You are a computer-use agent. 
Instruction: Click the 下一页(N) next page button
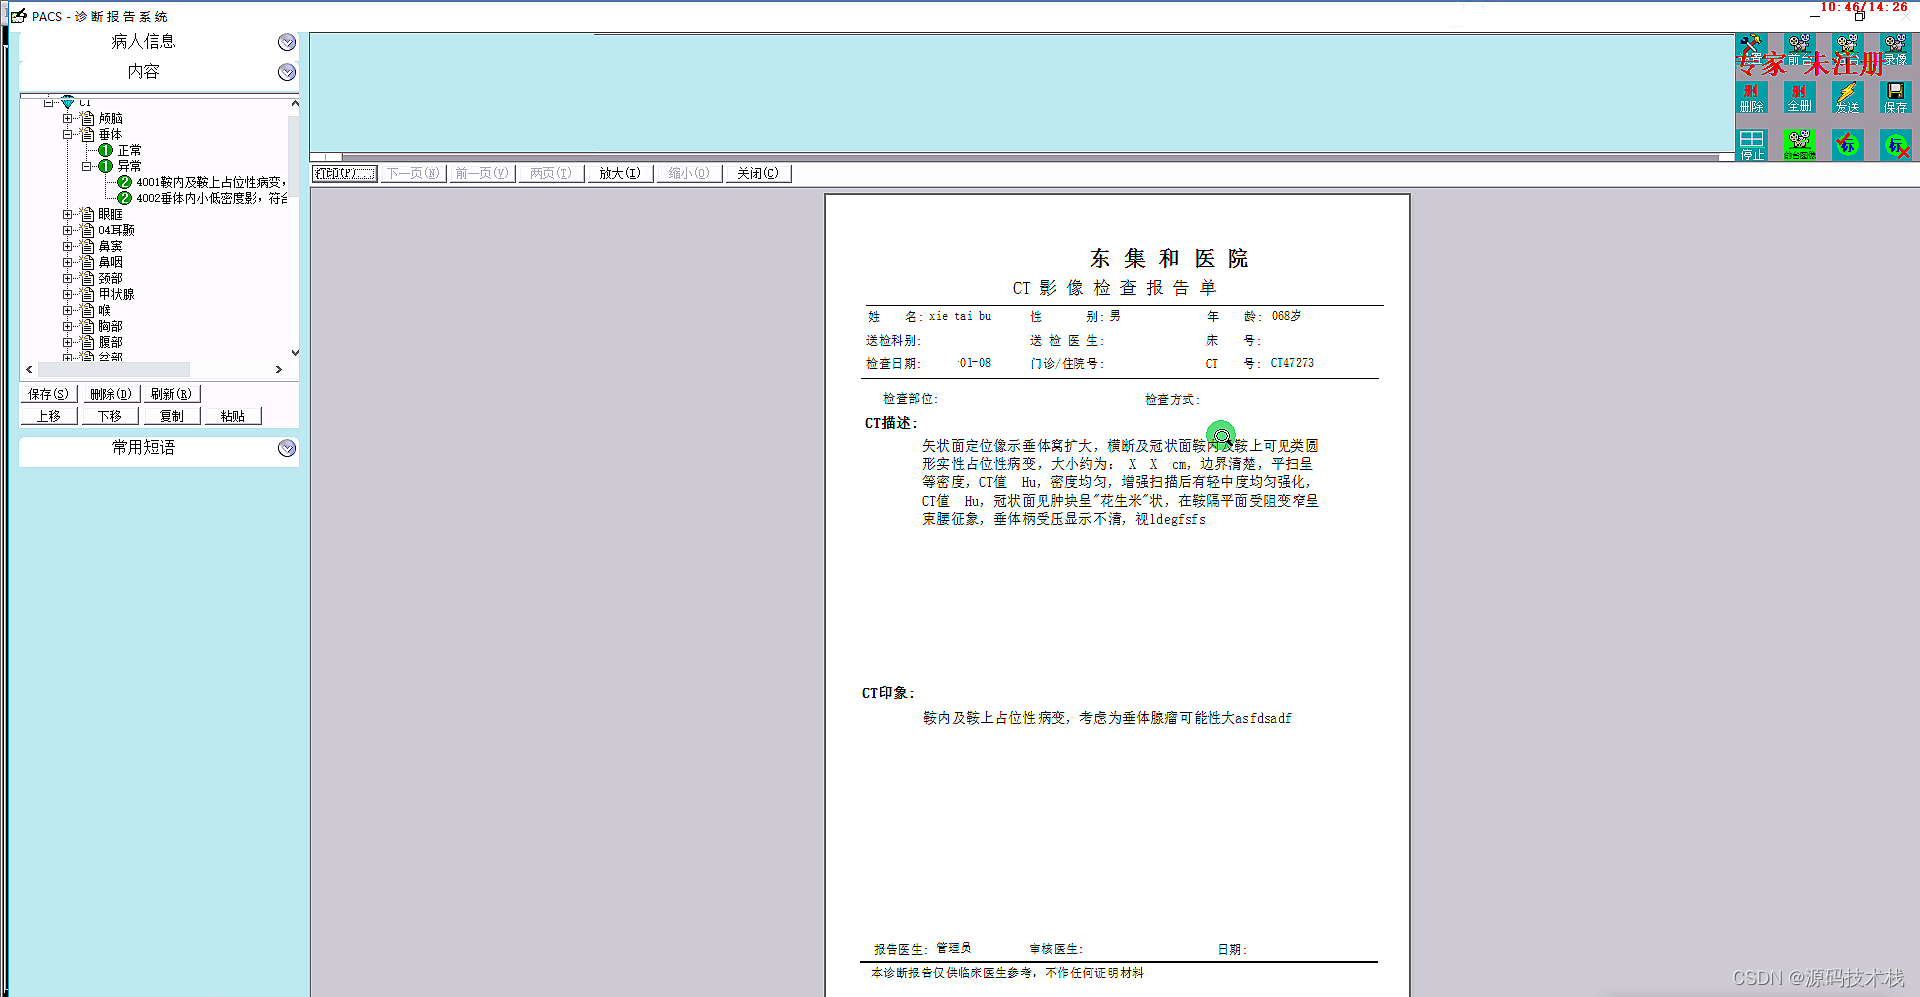413,173
